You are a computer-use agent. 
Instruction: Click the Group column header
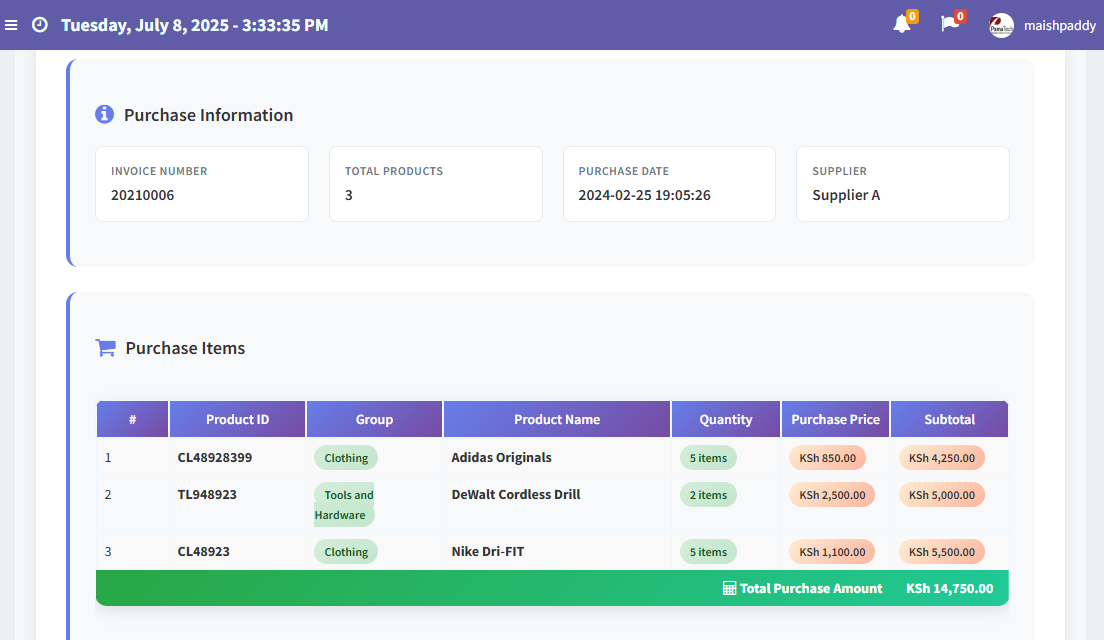click(374, 419)
